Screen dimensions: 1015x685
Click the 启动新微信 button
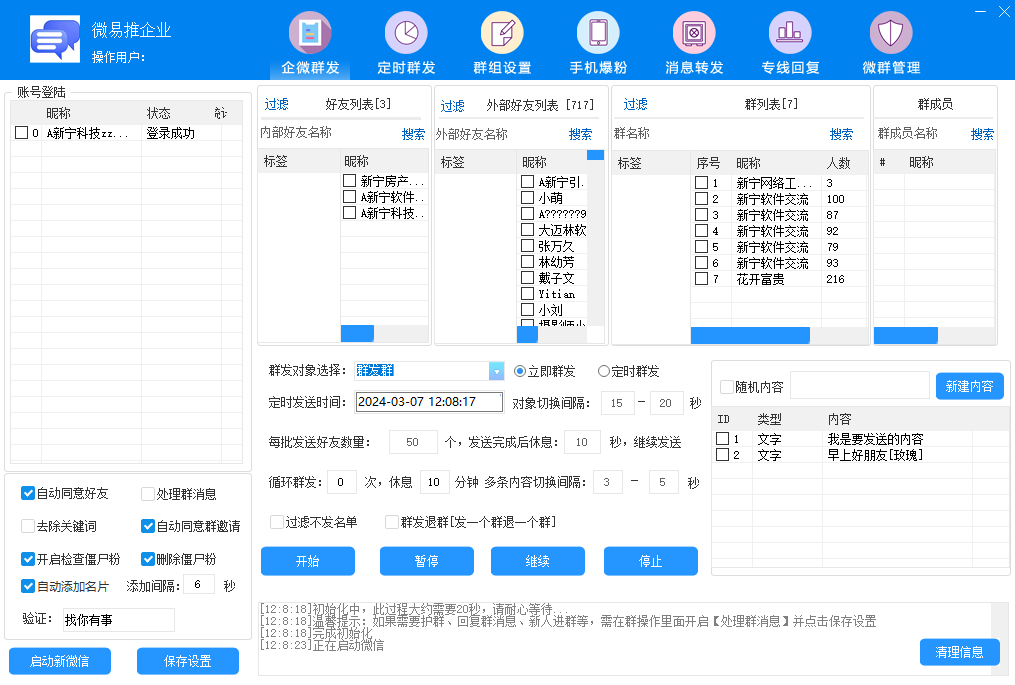pyautogui.click(x=60, y=661)
